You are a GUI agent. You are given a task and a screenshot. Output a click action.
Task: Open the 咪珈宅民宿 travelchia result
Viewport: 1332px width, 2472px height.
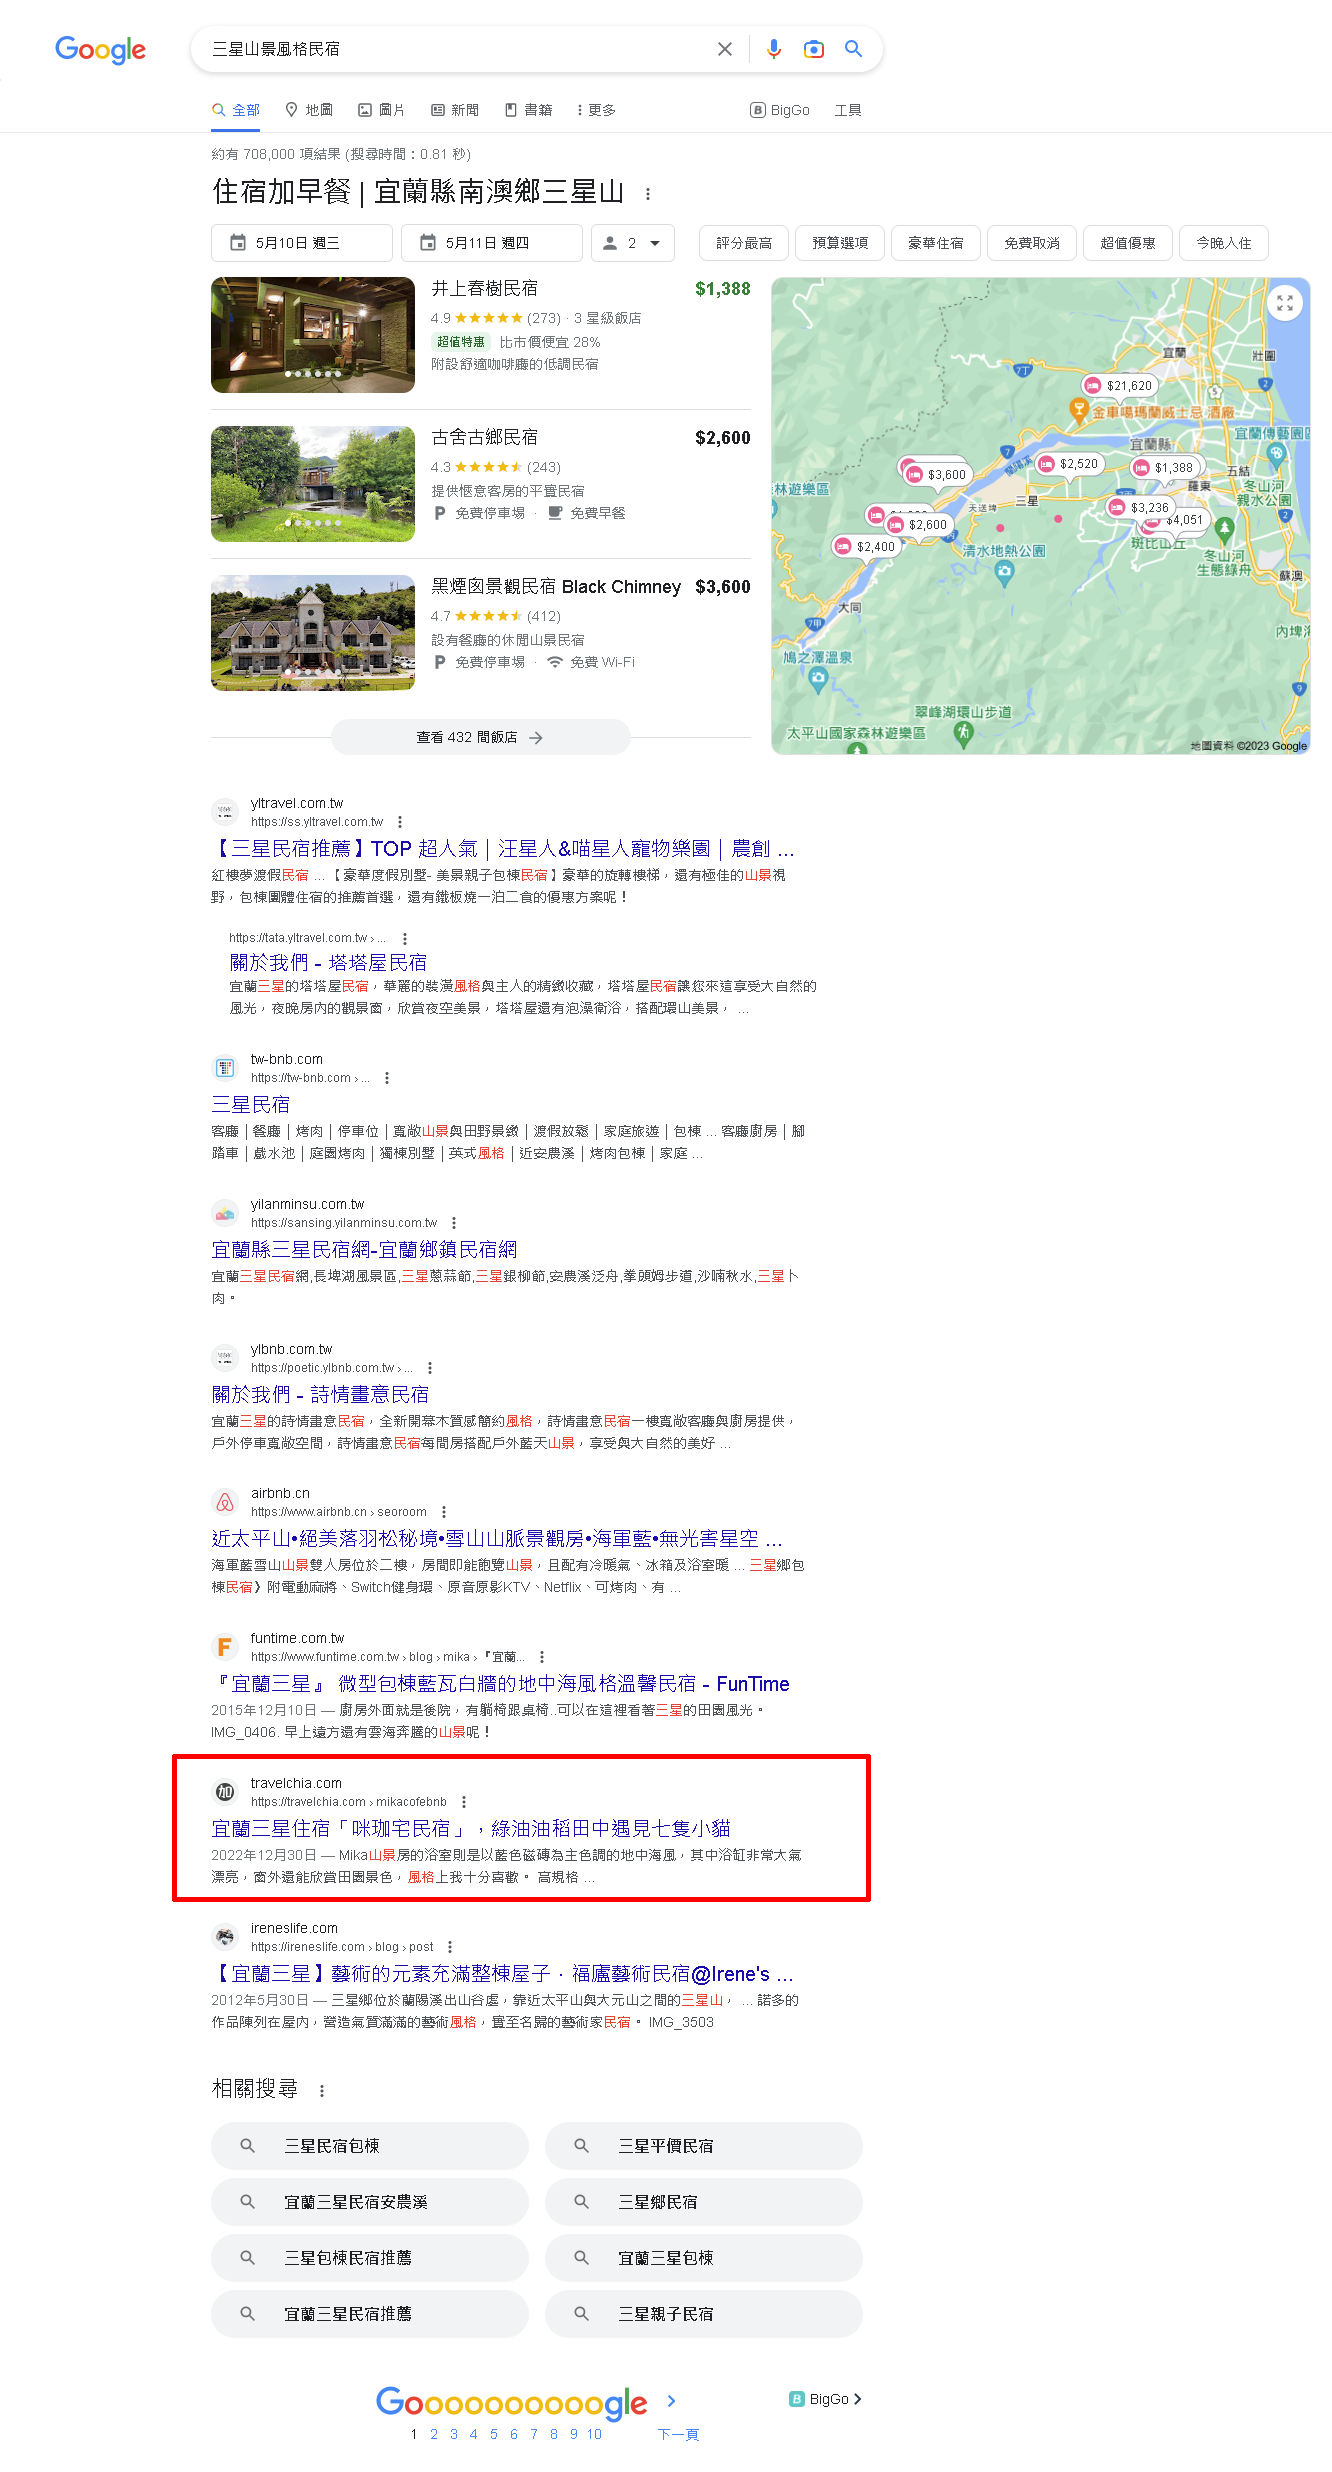pos(471,1829)
